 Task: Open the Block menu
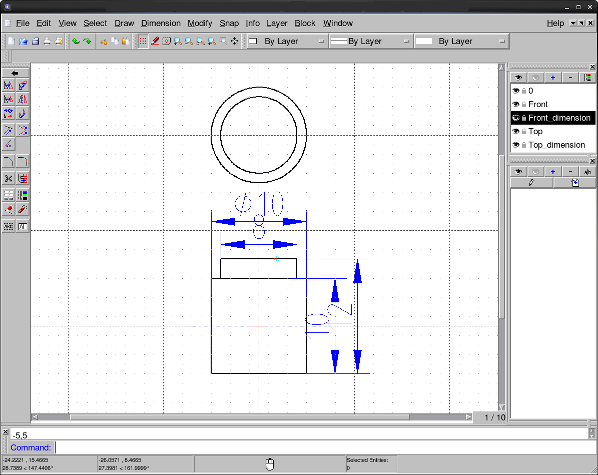point(305,23)
